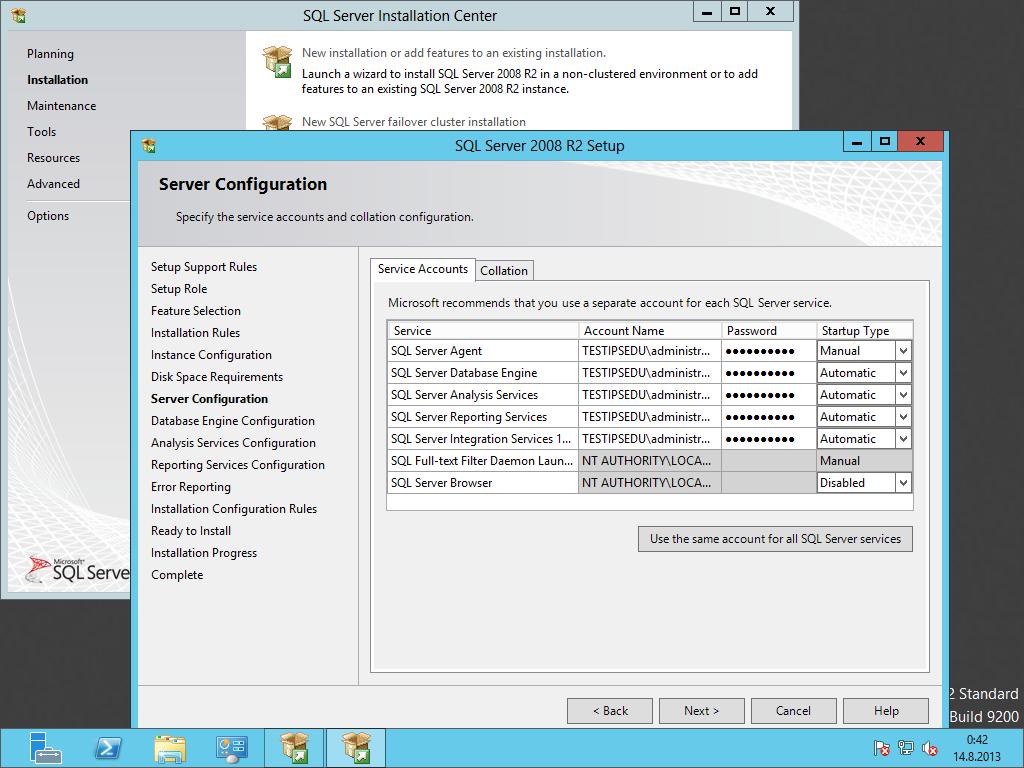Select the active SQL Server Setup taskbar item
Screen dimensions: 1024x768
(x=356, y=748)
